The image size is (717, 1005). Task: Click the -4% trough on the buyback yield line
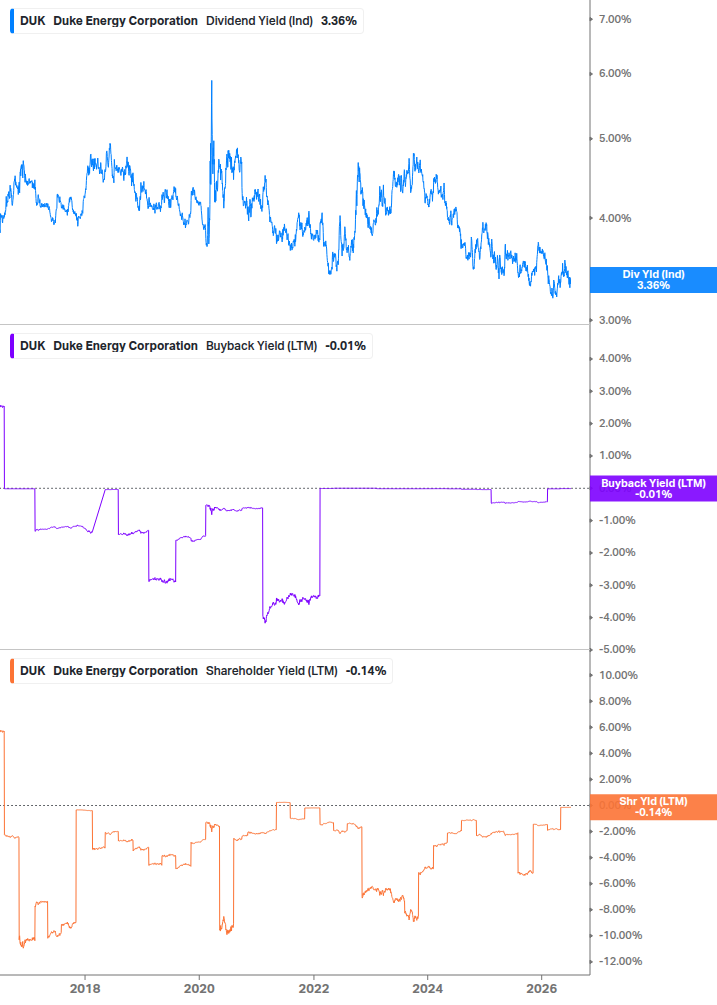point(265,621)
